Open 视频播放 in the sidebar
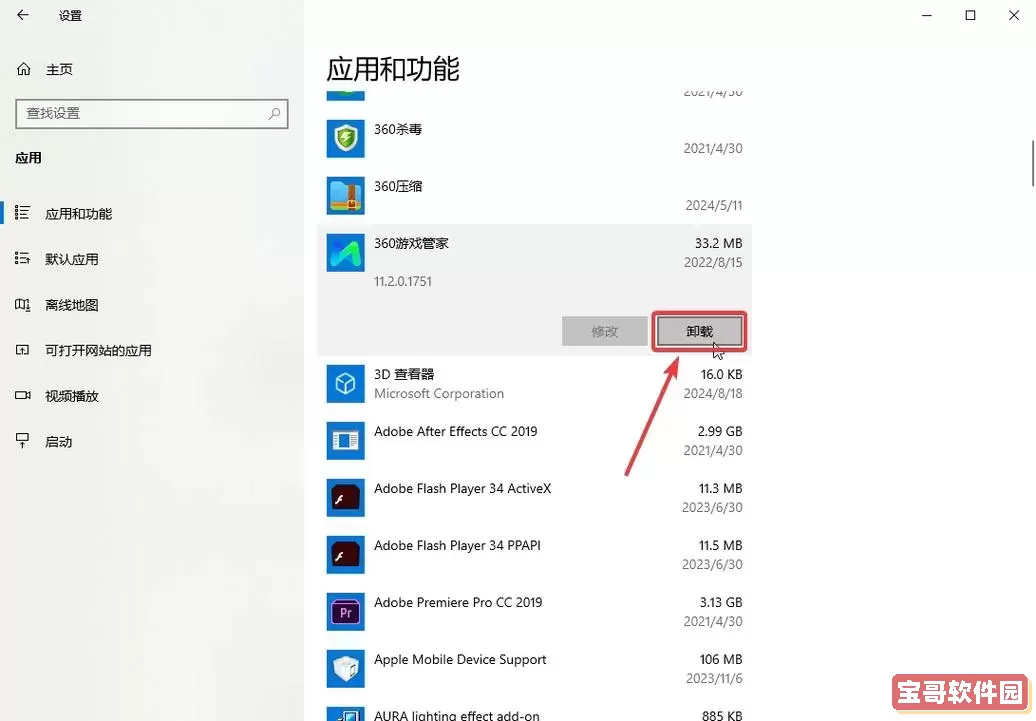Screen dimensions: 1036x721 (71, 396)
